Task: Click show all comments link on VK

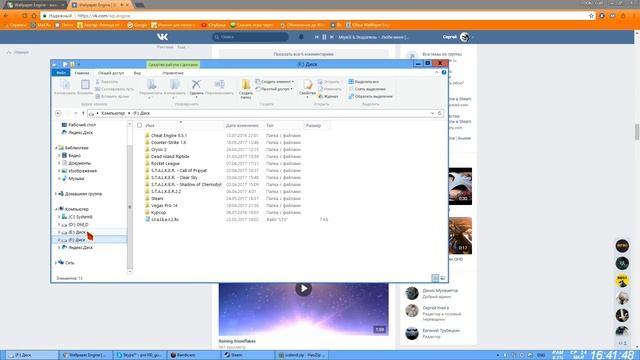Action: 304,54
